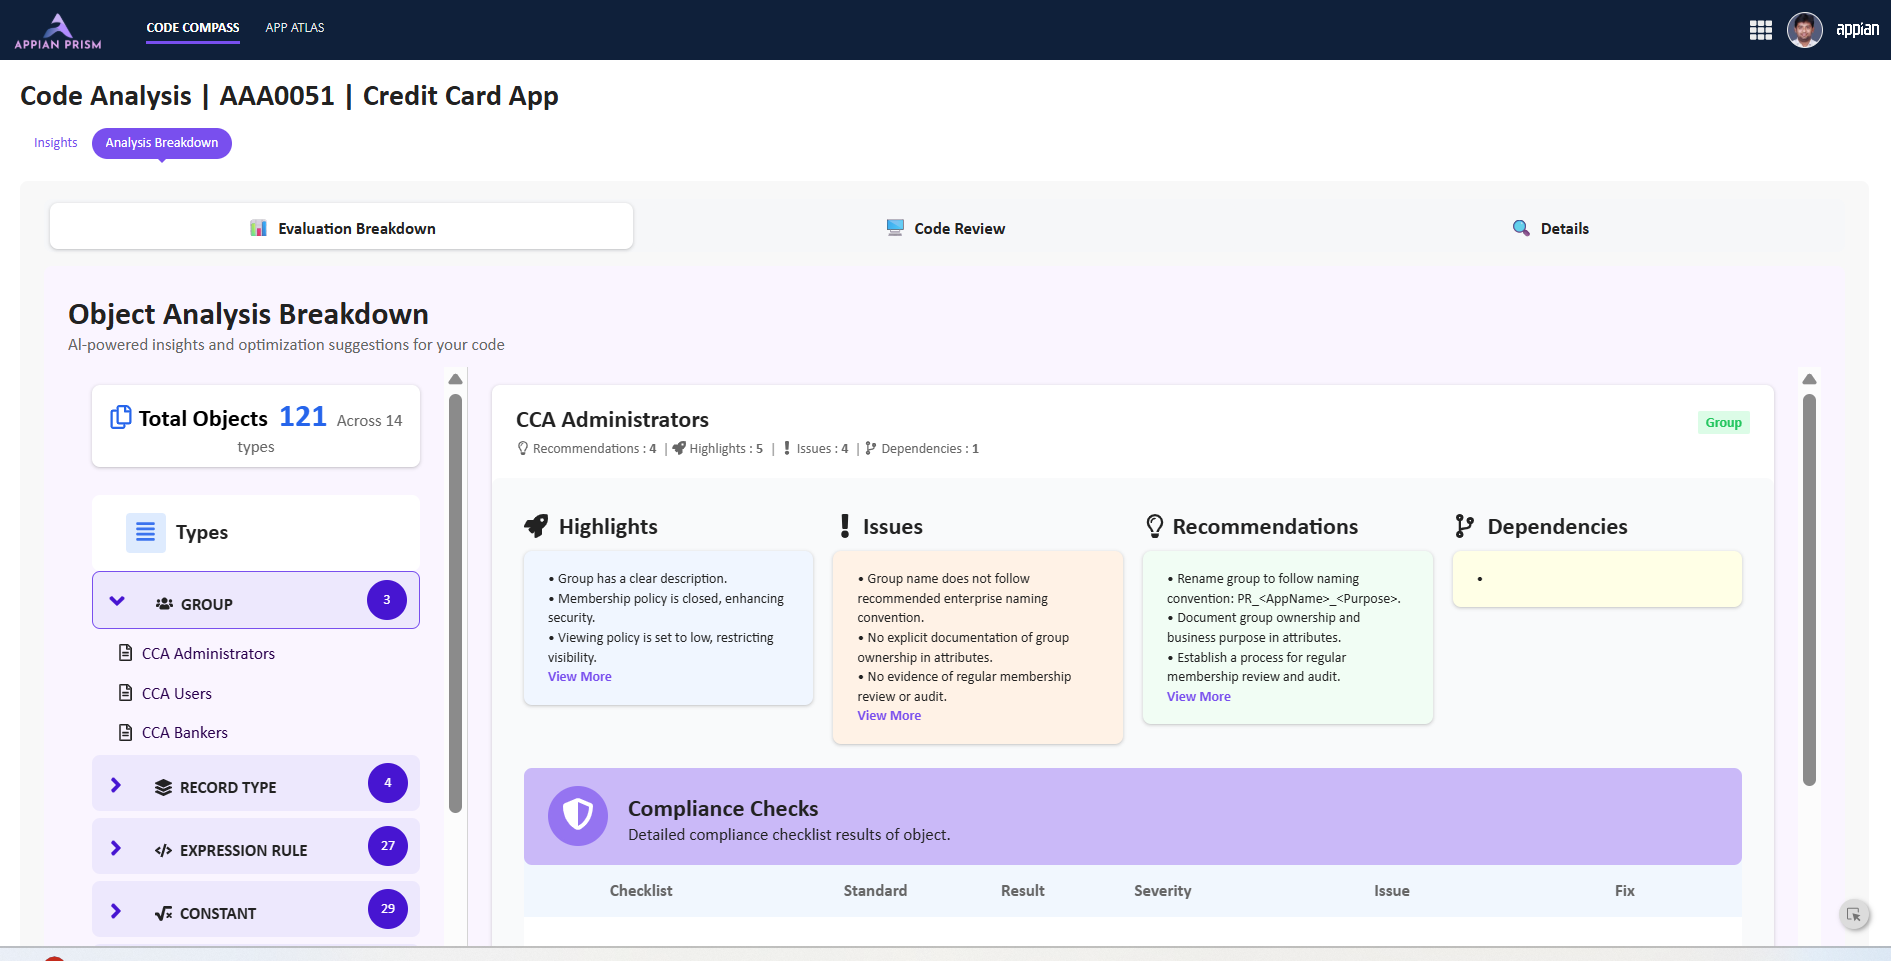Click the Compliance Checks shield icon
The height and width of the screenshot is (961, 1891).
pyautogui.click(x=578, y=816)
